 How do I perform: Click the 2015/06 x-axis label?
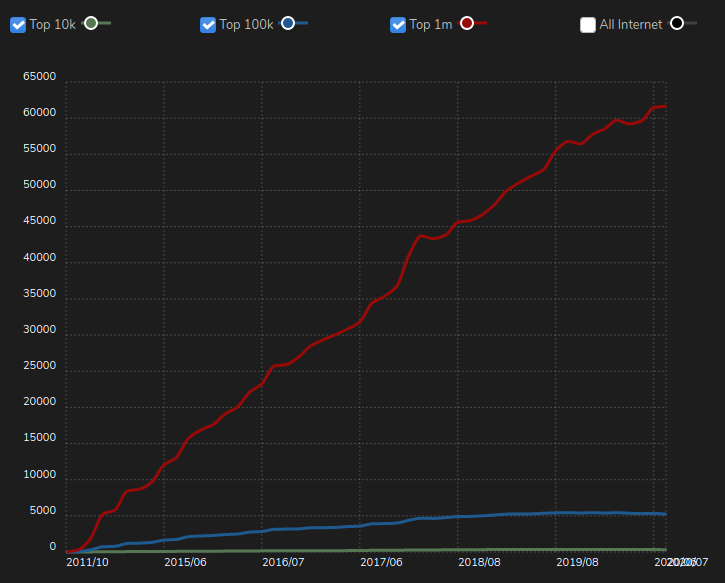click(x=185, y=562)
